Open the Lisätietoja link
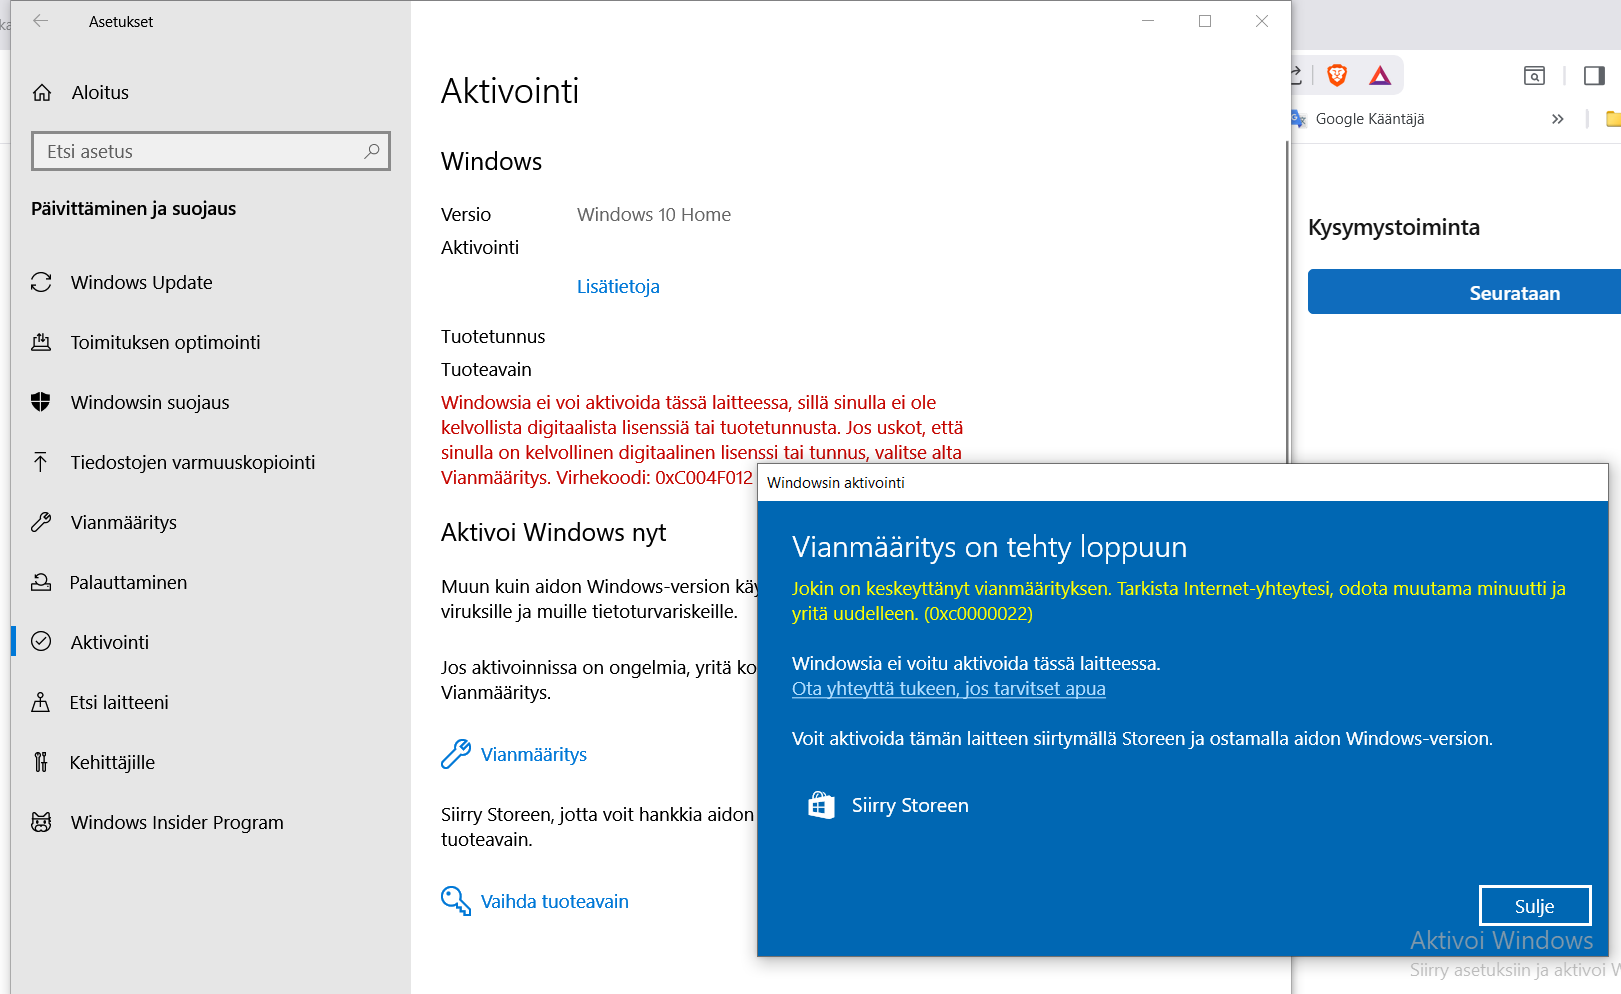1621x994 pixels. 618,286
